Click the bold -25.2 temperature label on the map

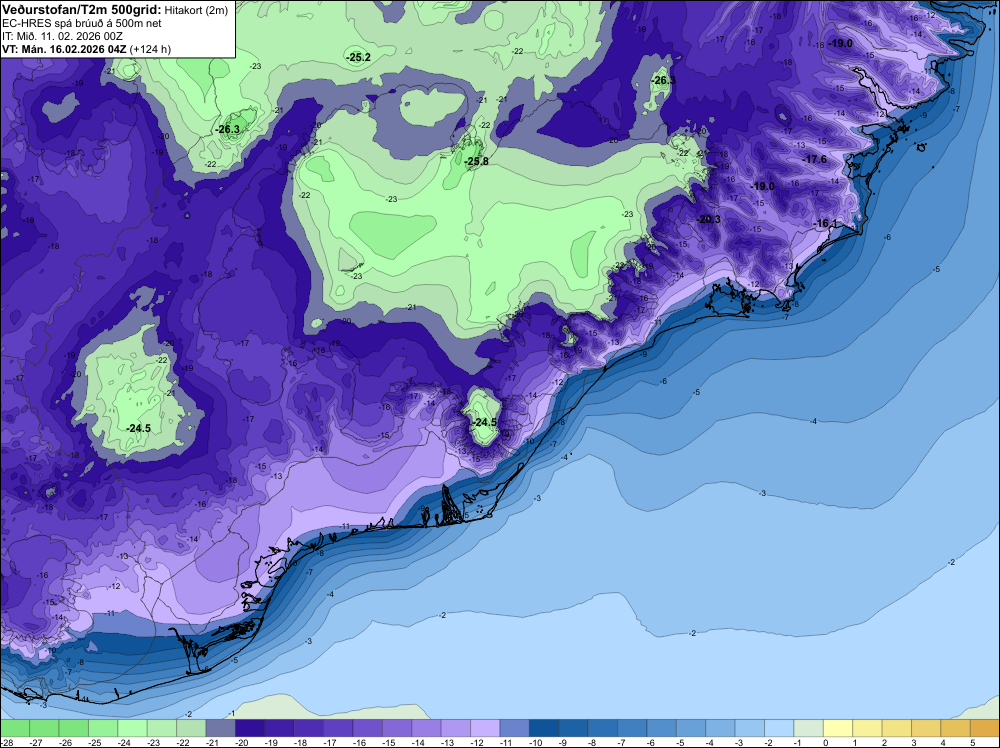tap(358, 57)
